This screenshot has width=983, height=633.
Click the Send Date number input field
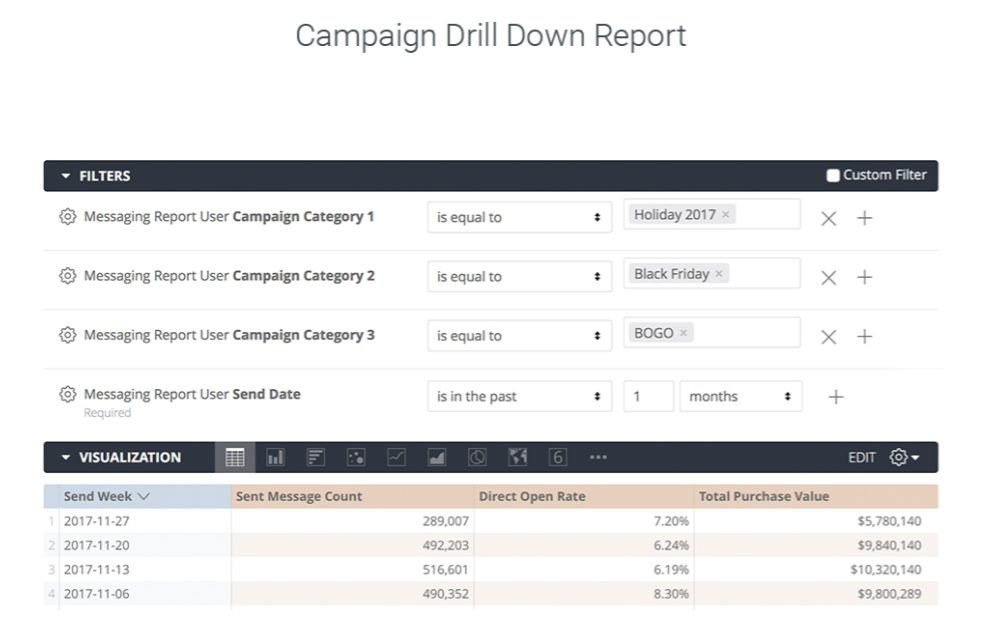click(x=648, y=396)
